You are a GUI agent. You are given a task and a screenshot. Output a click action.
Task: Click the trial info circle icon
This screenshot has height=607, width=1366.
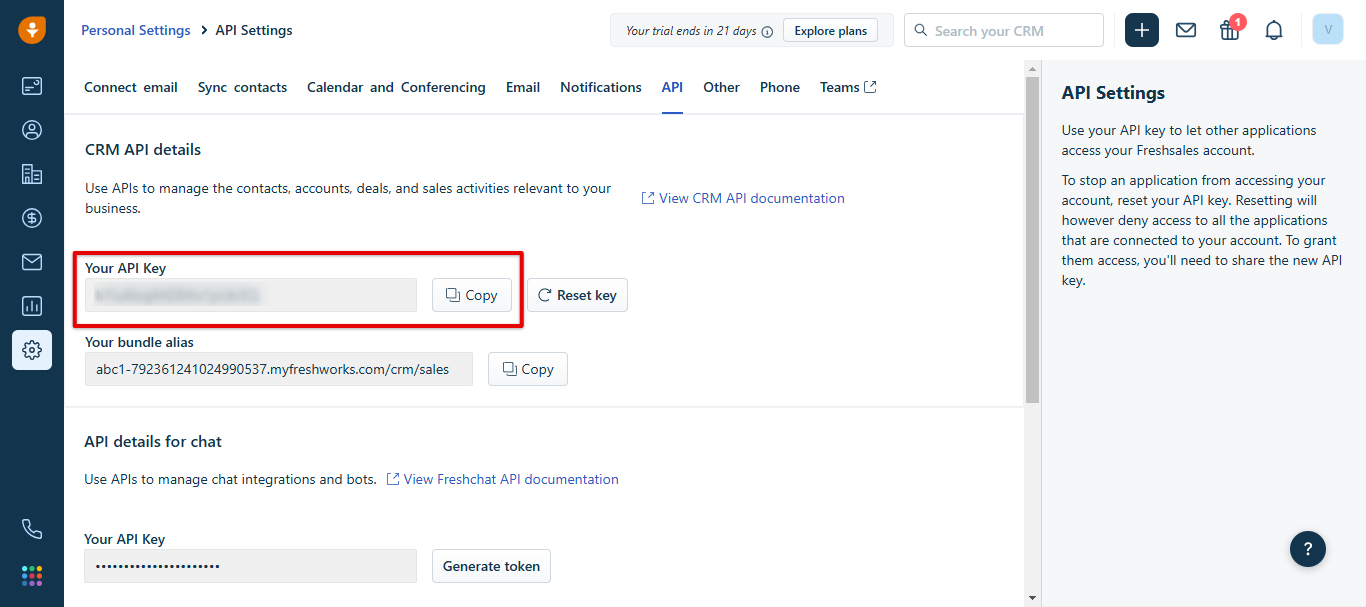coord(768,31)
